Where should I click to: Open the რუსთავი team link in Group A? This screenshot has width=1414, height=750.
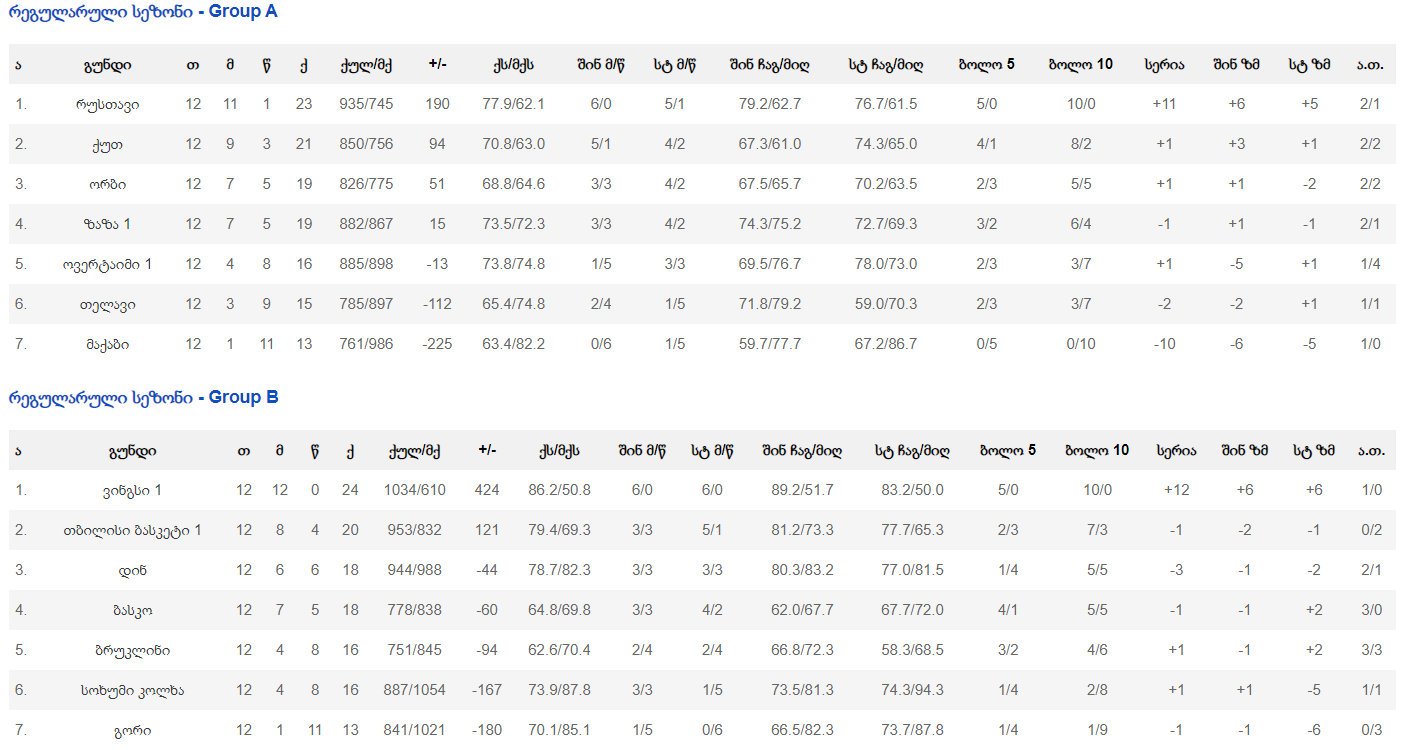pos(107,104)
